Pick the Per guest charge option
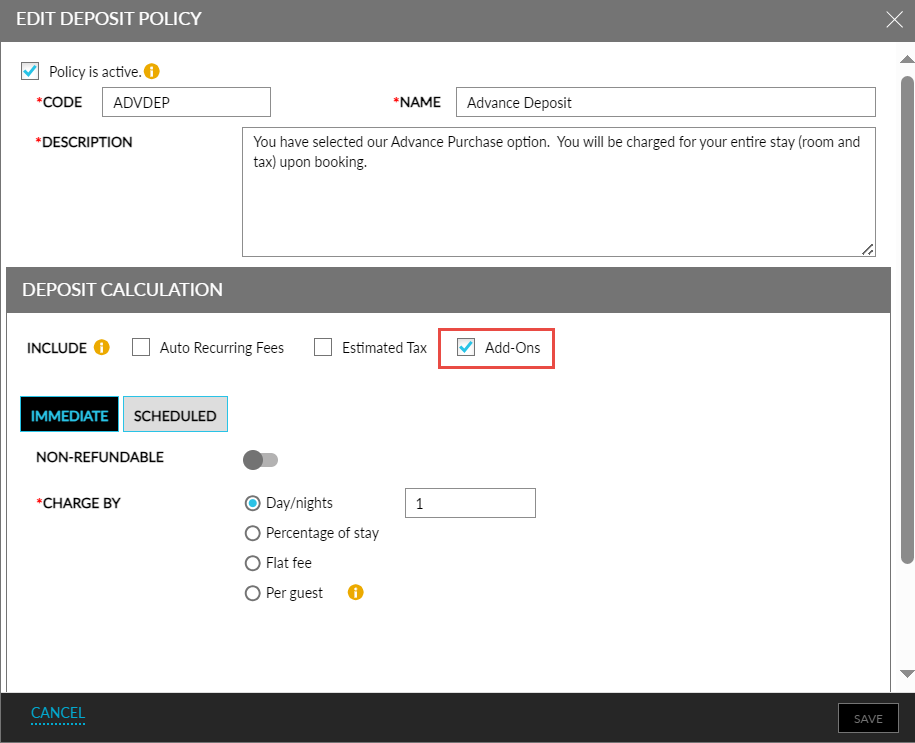The width and height of the screenshot is (915, 743). pyautogui.click(x=253, y=593)
